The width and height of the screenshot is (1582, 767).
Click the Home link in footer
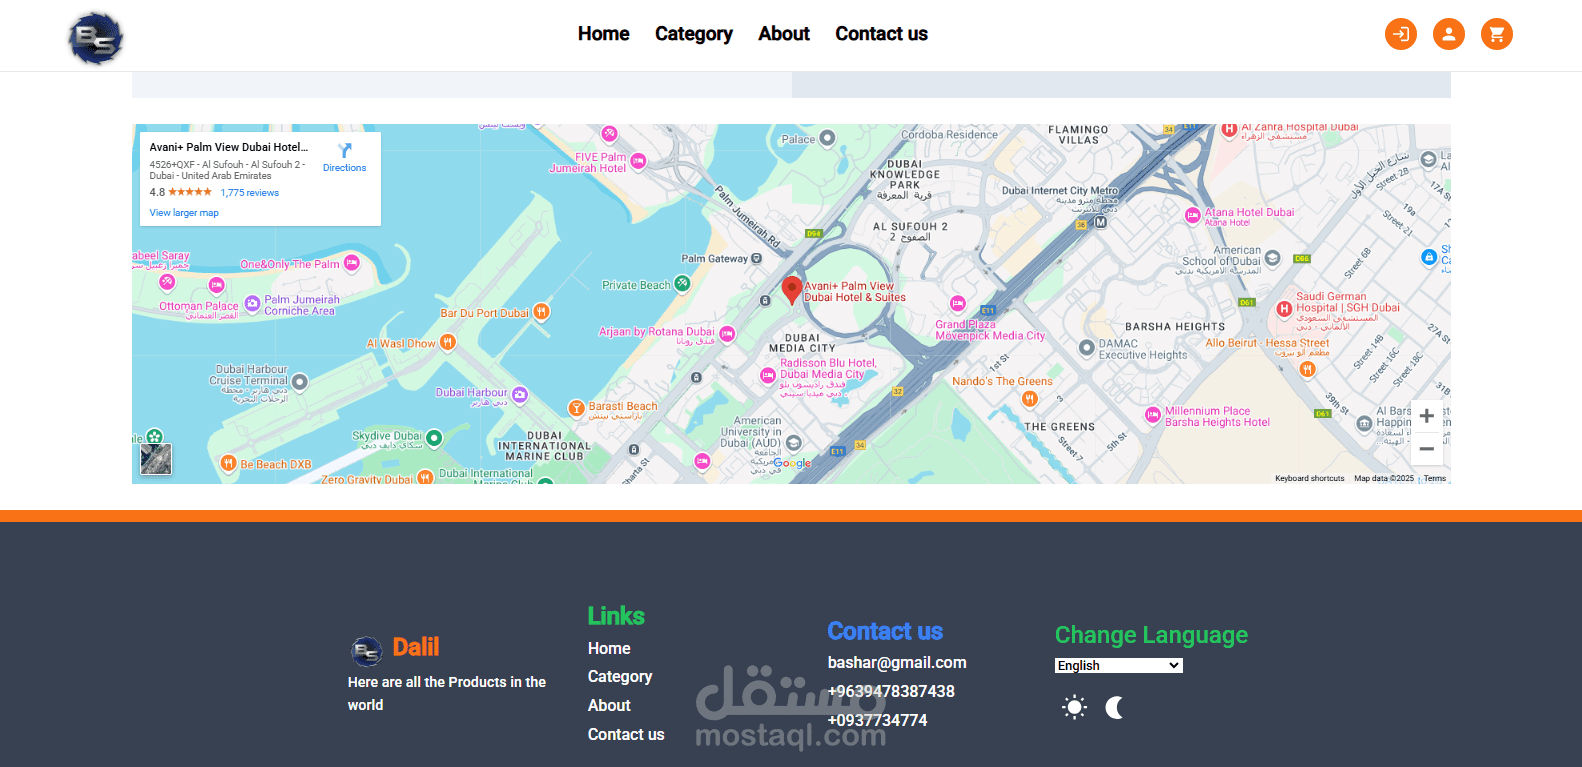[x=609, y=648]
